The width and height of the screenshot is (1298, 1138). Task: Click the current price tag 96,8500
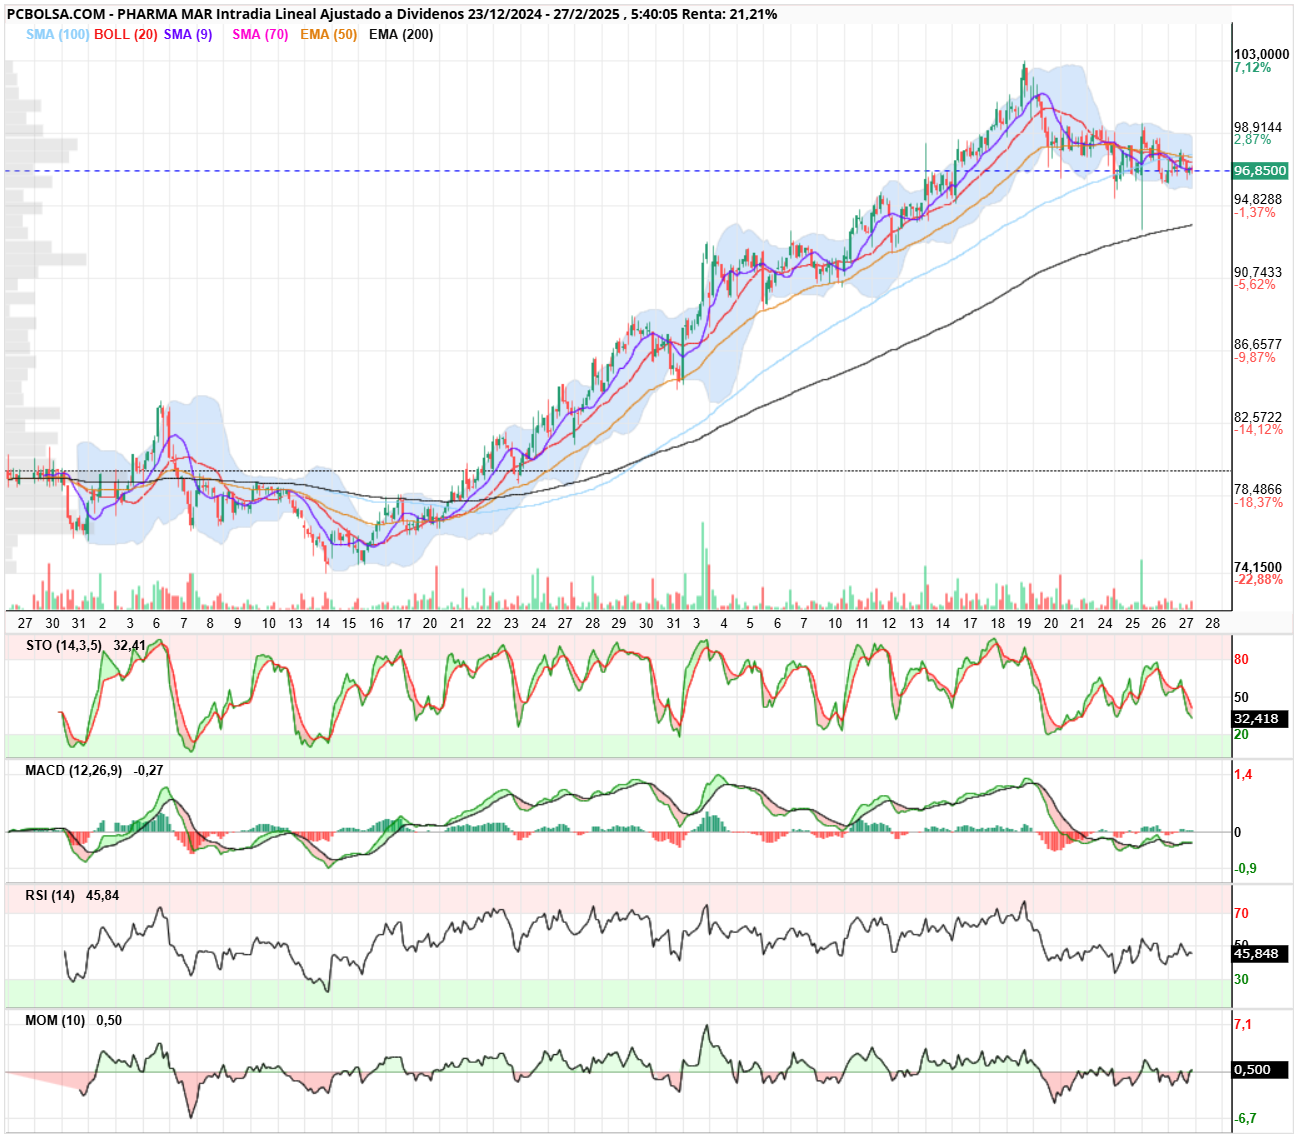tap(1260, 171)
